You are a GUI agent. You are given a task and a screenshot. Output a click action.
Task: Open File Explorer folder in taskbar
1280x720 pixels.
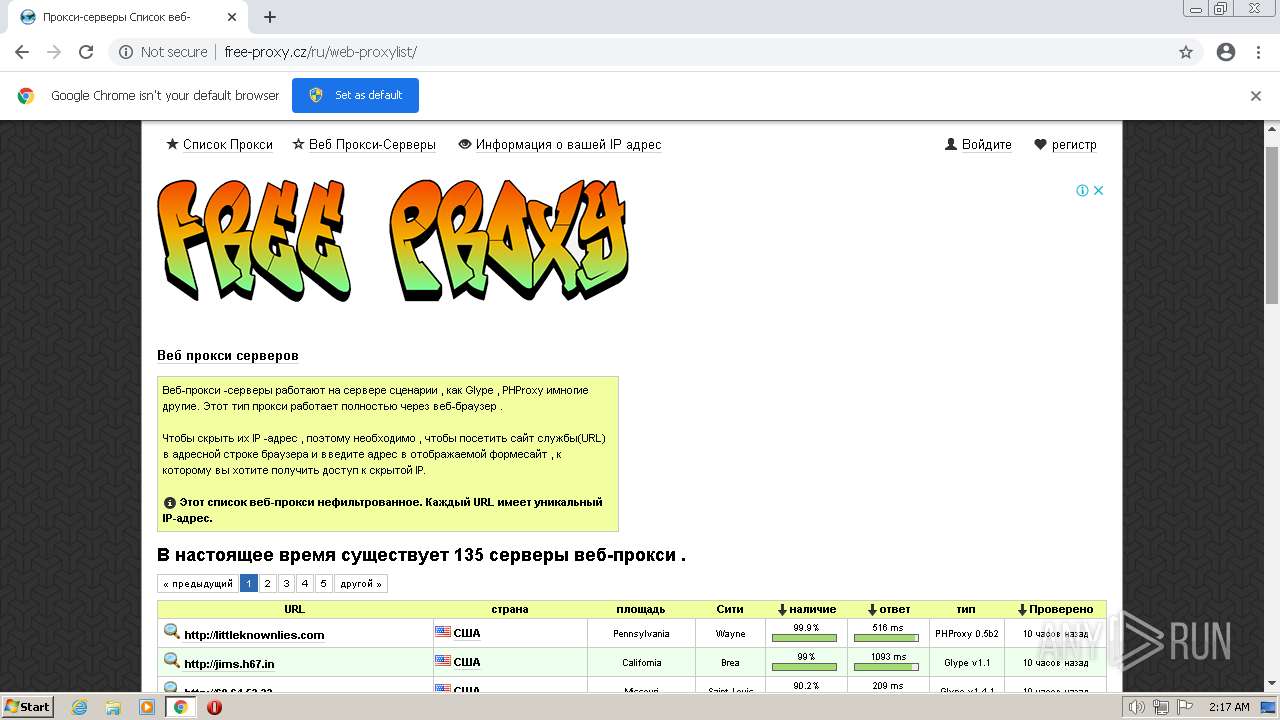(x=113, y=707)
